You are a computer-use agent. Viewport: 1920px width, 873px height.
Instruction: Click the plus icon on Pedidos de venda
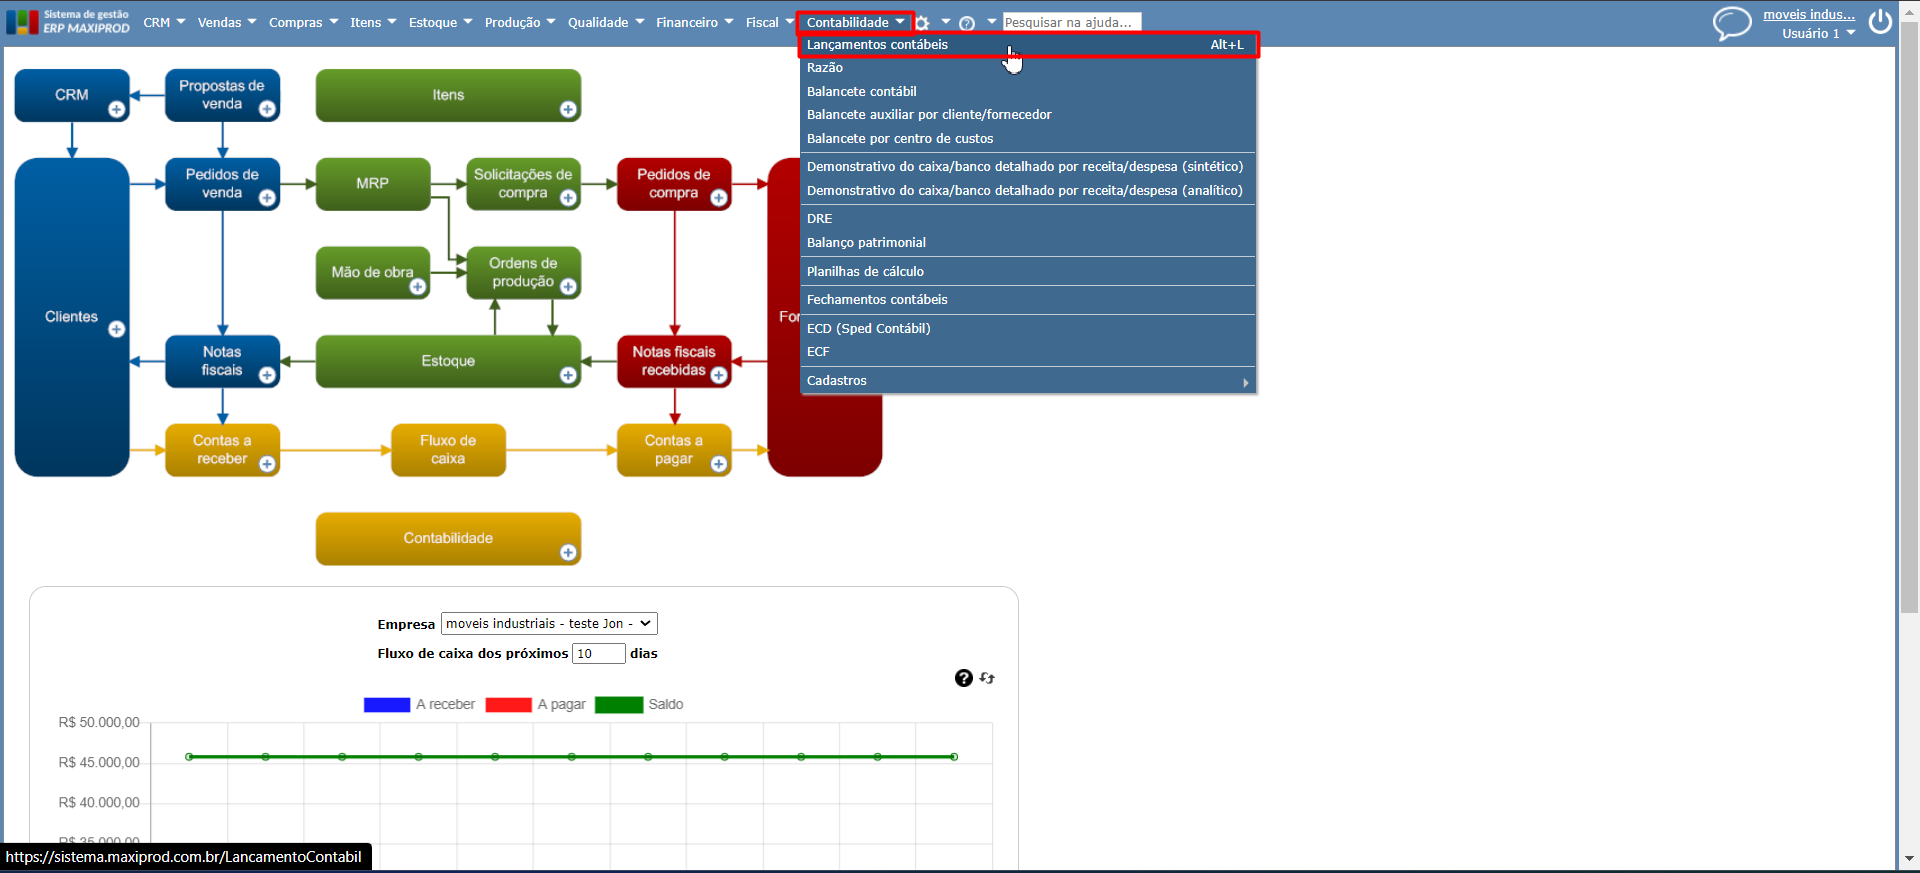pos(267,198)
